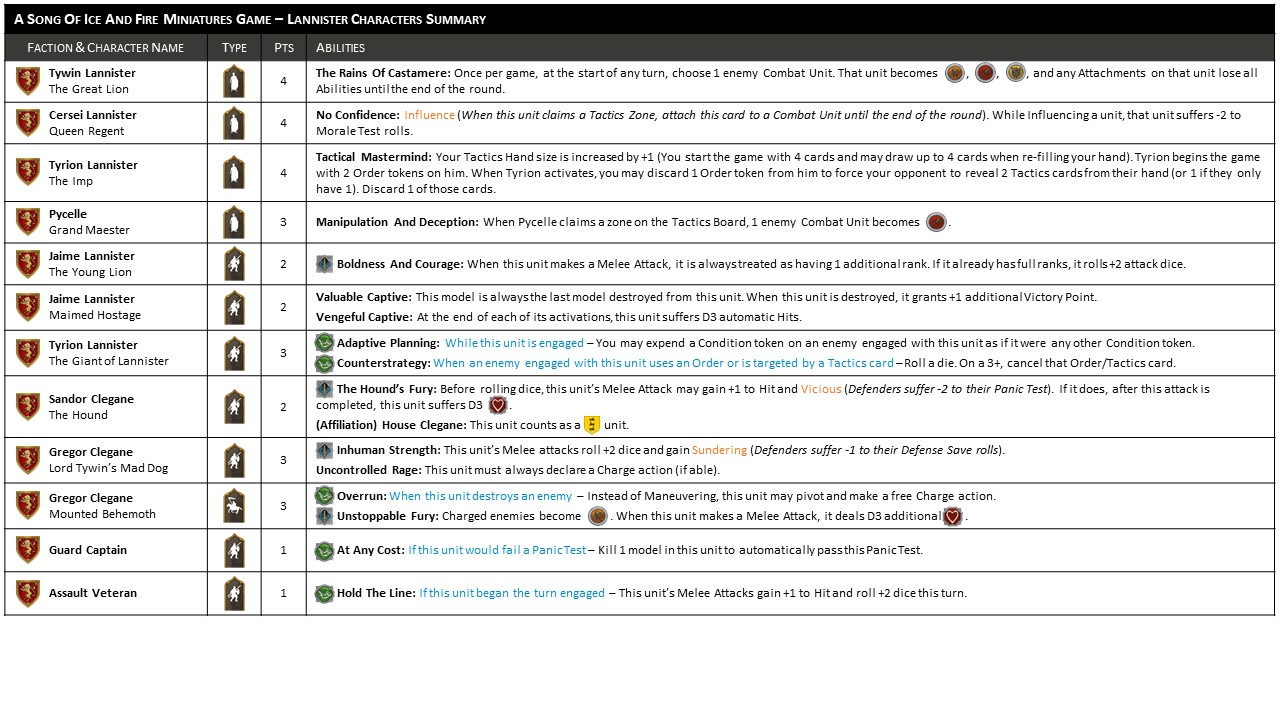The width and height of the screenshot is (1280, 720).
Task: Click the green icon before Hold The Line
Action: (324, 594)
